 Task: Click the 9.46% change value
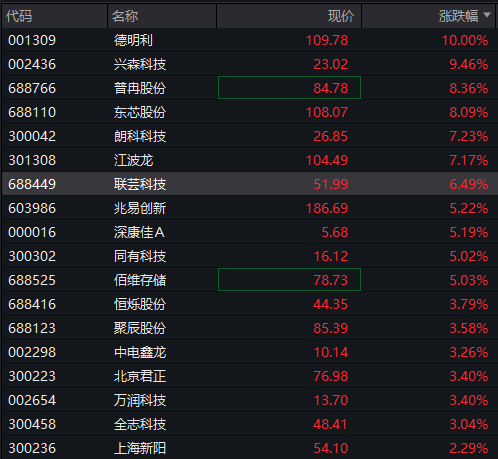coord(469,64)
